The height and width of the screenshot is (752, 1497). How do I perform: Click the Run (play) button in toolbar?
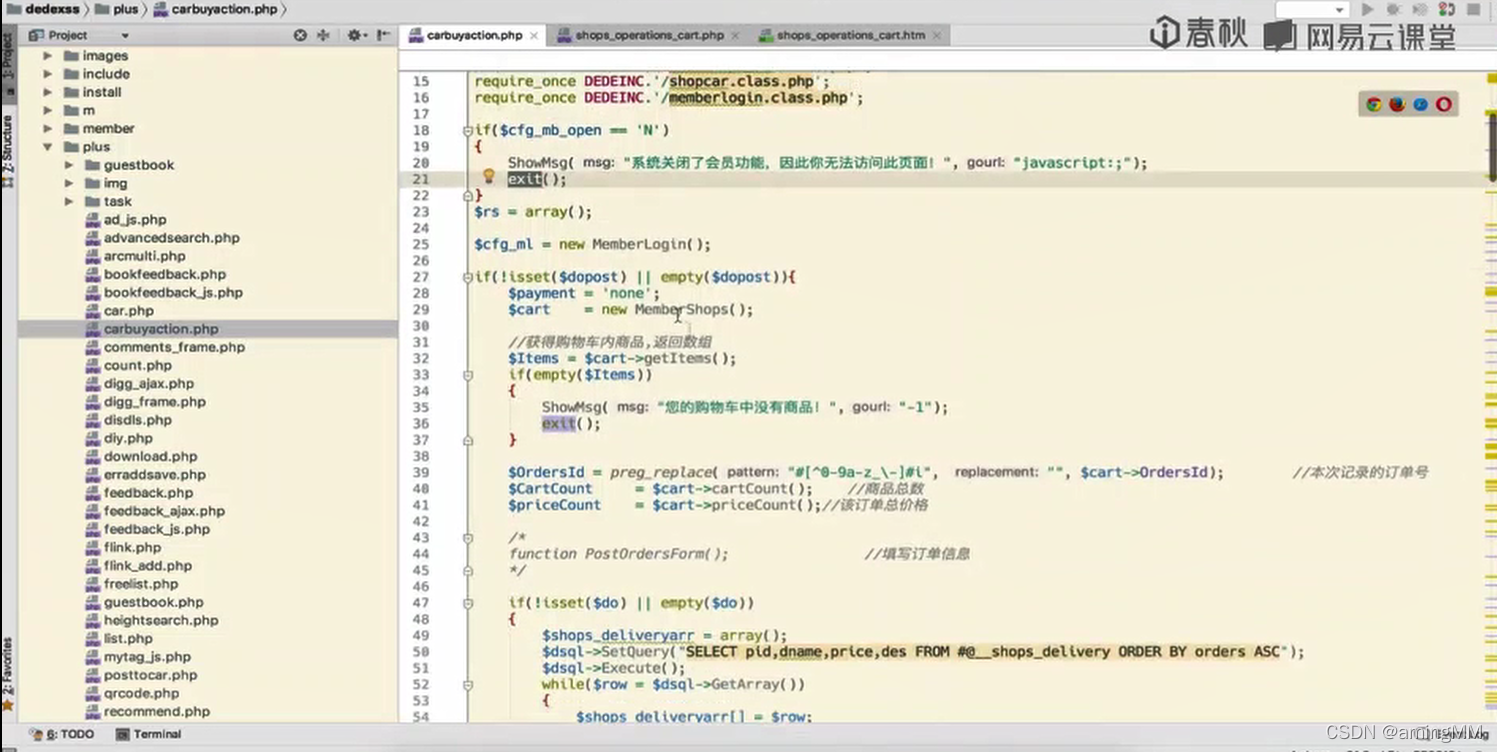1367,9
